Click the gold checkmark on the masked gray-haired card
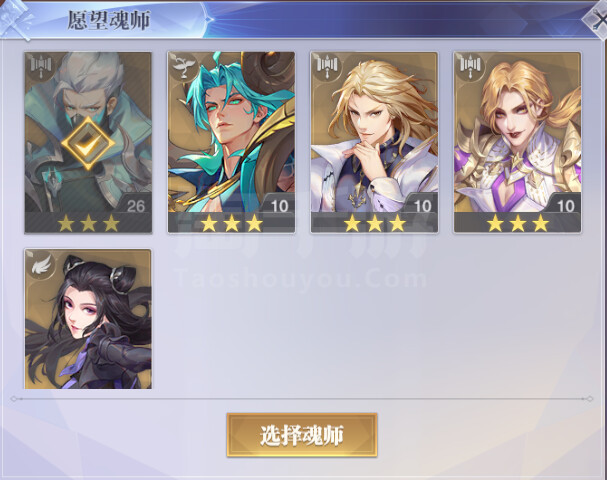This screenshot has height=480, width=607. click(88, 144)
